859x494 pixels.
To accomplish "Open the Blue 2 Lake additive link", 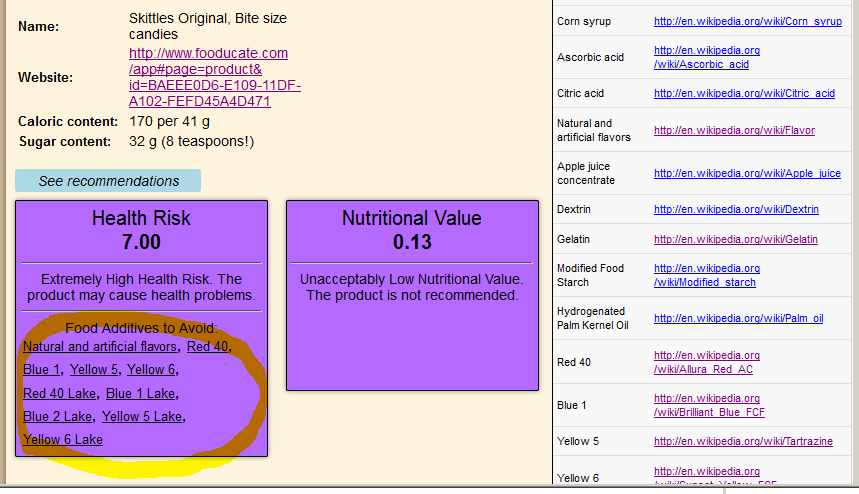I will [58, 417].
